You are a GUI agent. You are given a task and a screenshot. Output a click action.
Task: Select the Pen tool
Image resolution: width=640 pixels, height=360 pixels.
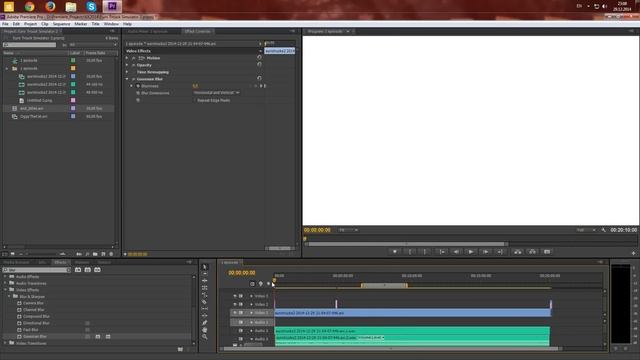click(205, 322)
